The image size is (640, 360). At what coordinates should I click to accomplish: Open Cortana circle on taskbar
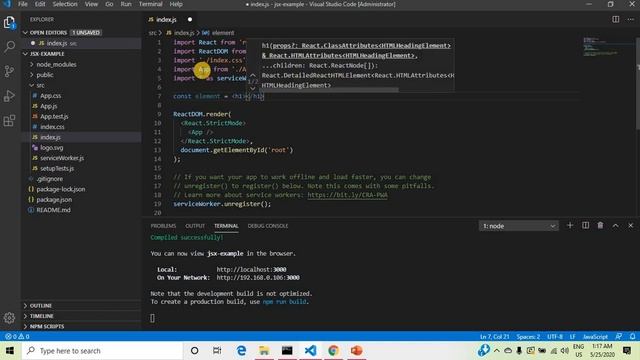tap(194, 351)
